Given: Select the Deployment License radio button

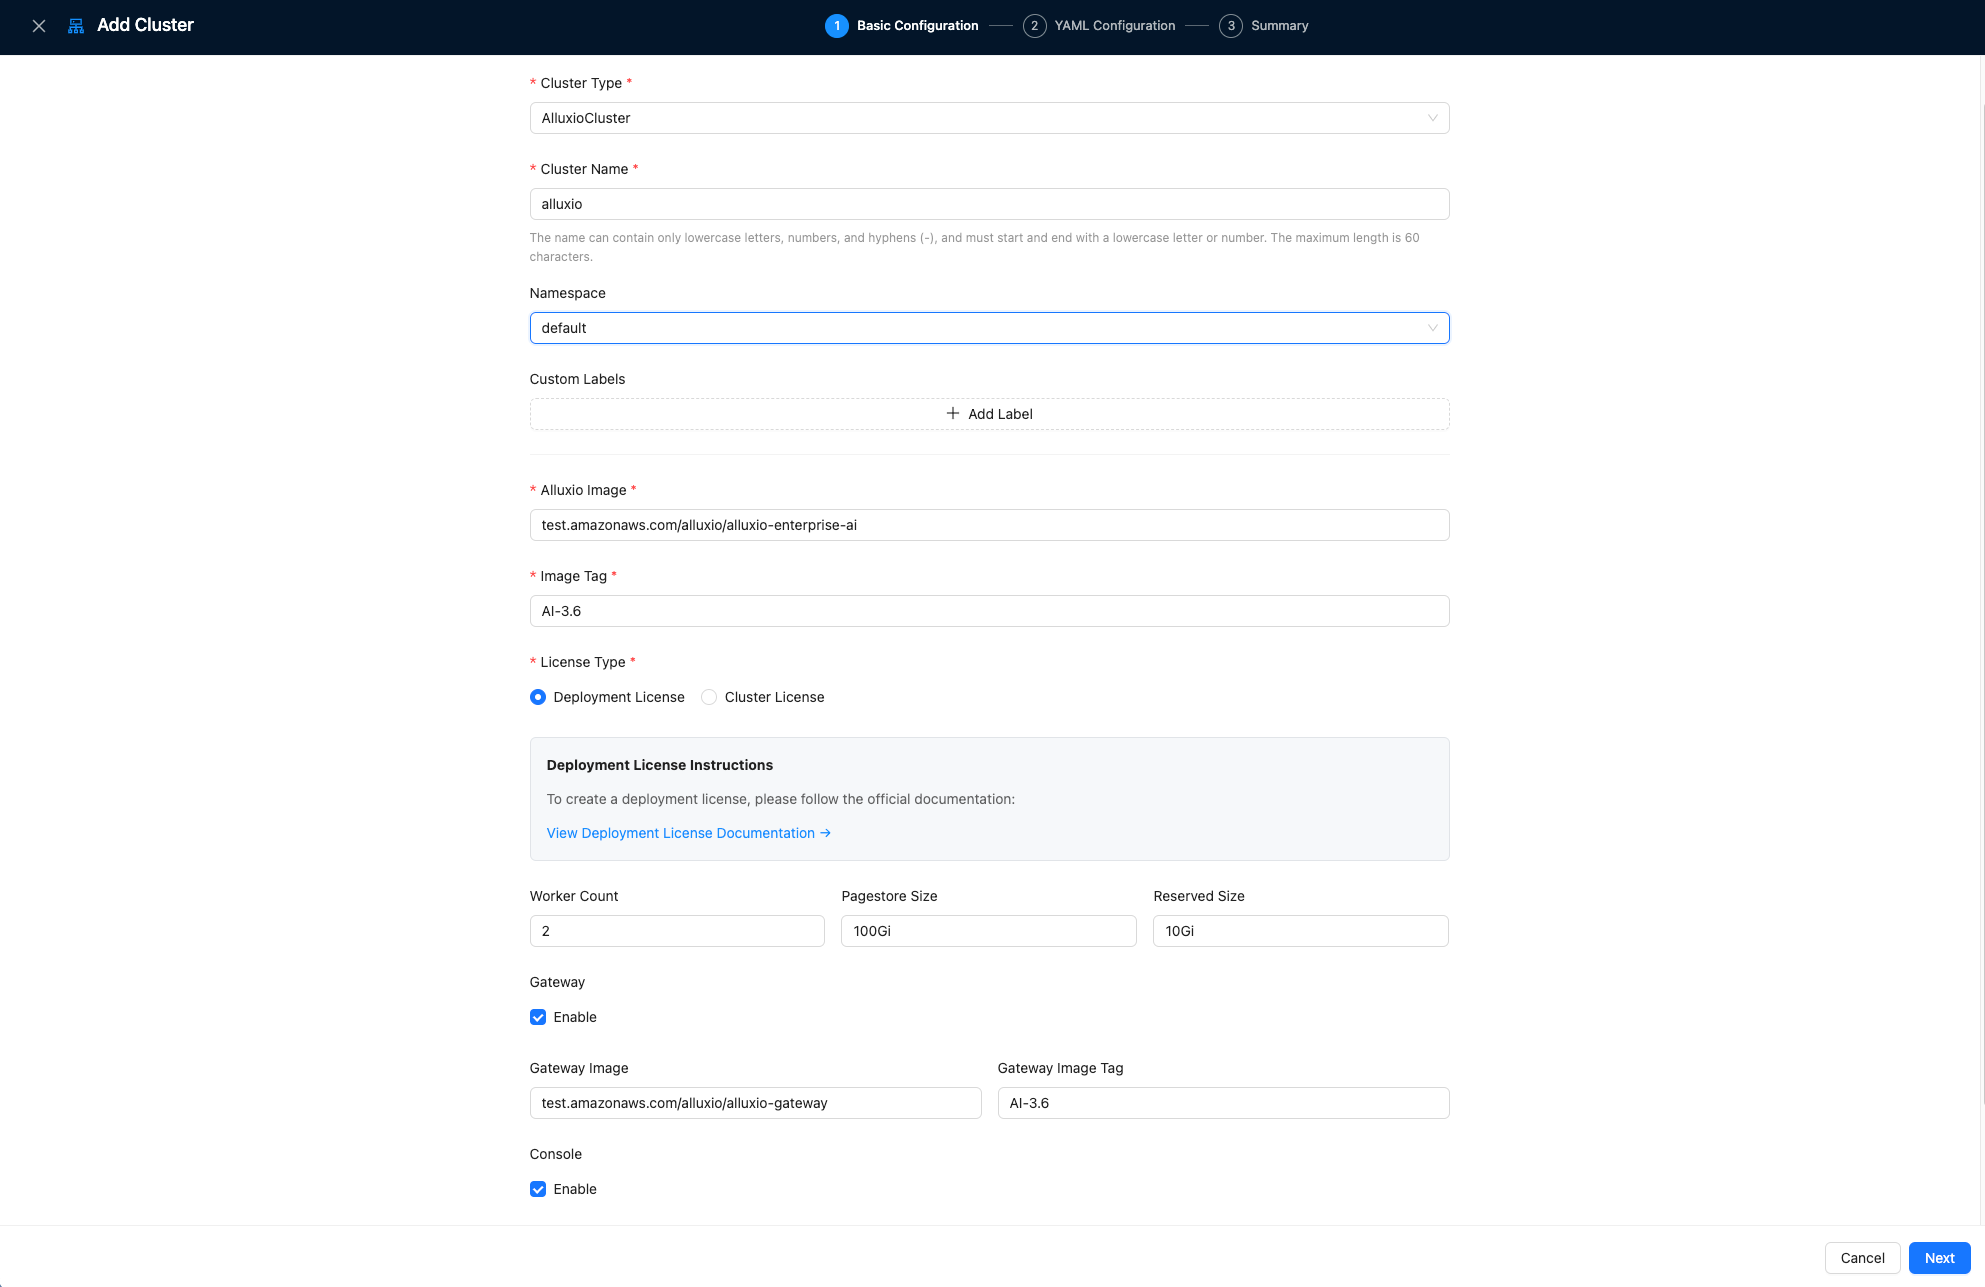Looking at the screenshot, I should [538, 697].
